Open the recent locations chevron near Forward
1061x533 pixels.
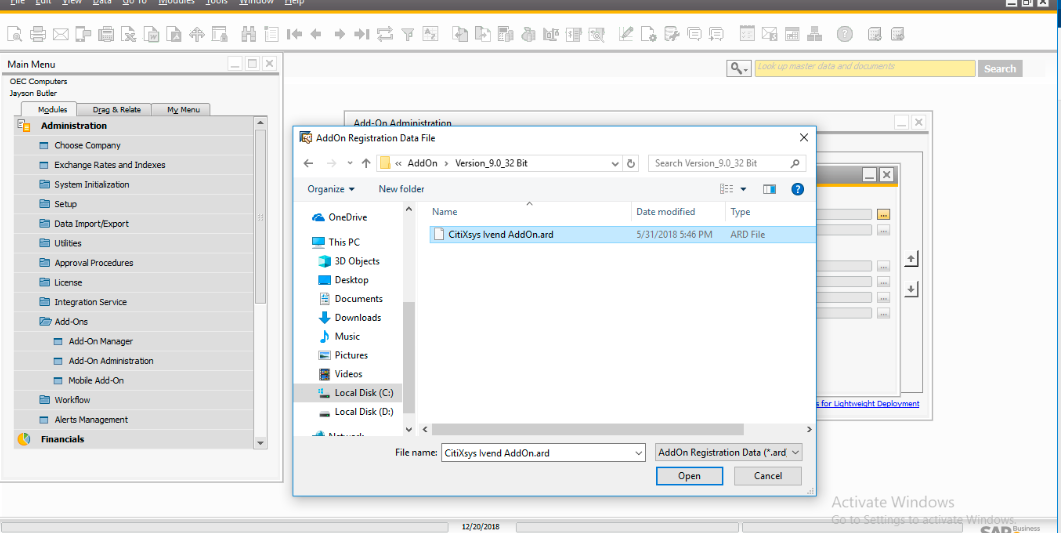coord(350,163)
